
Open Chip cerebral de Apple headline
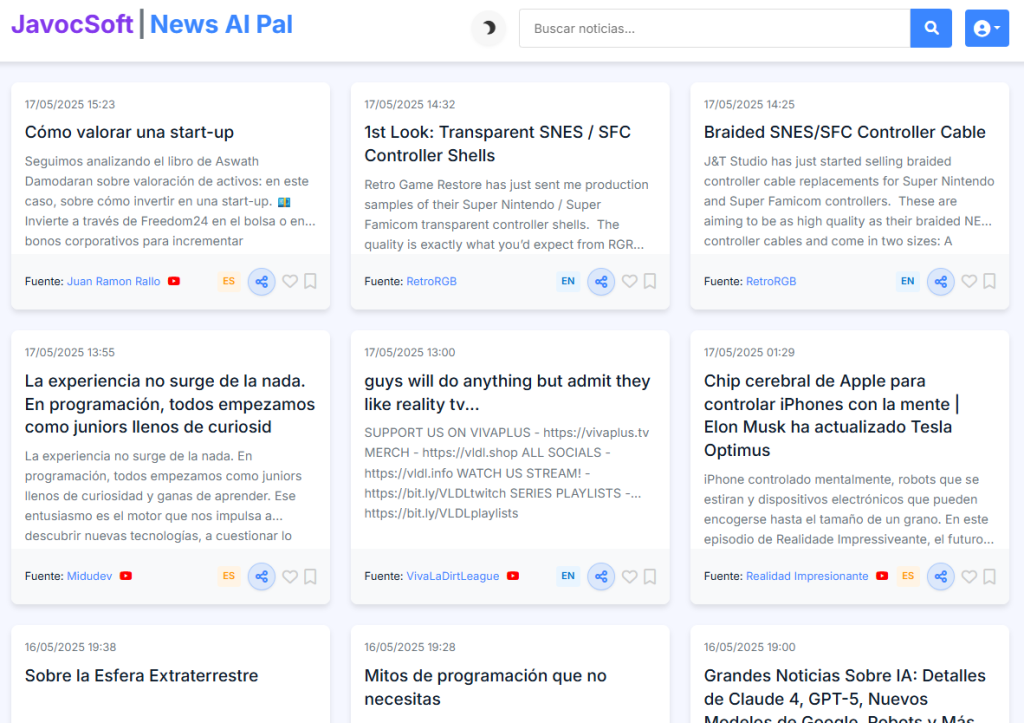tap(831, 415)
